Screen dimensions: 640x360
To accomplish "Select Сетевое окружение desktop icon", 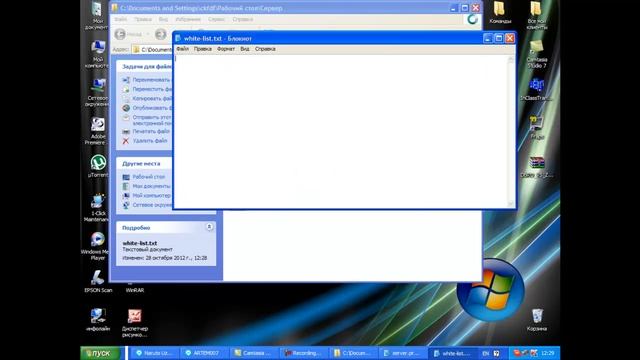I will [97, 93].
